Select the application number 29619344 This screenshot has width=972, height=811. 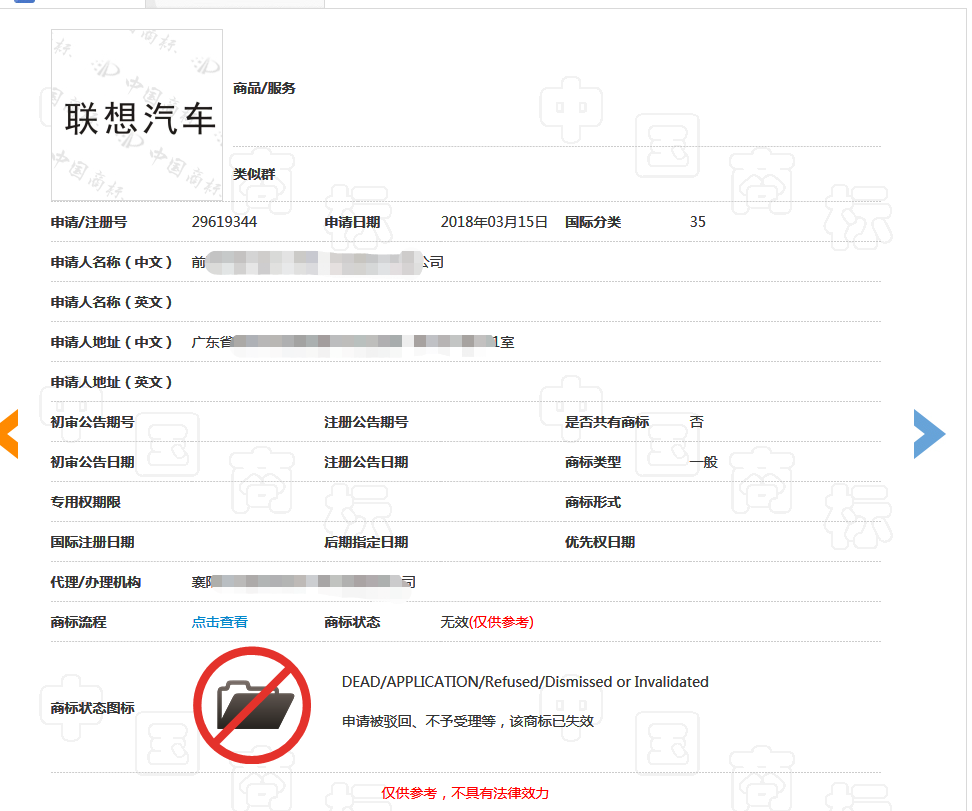(x=224, y=222)
